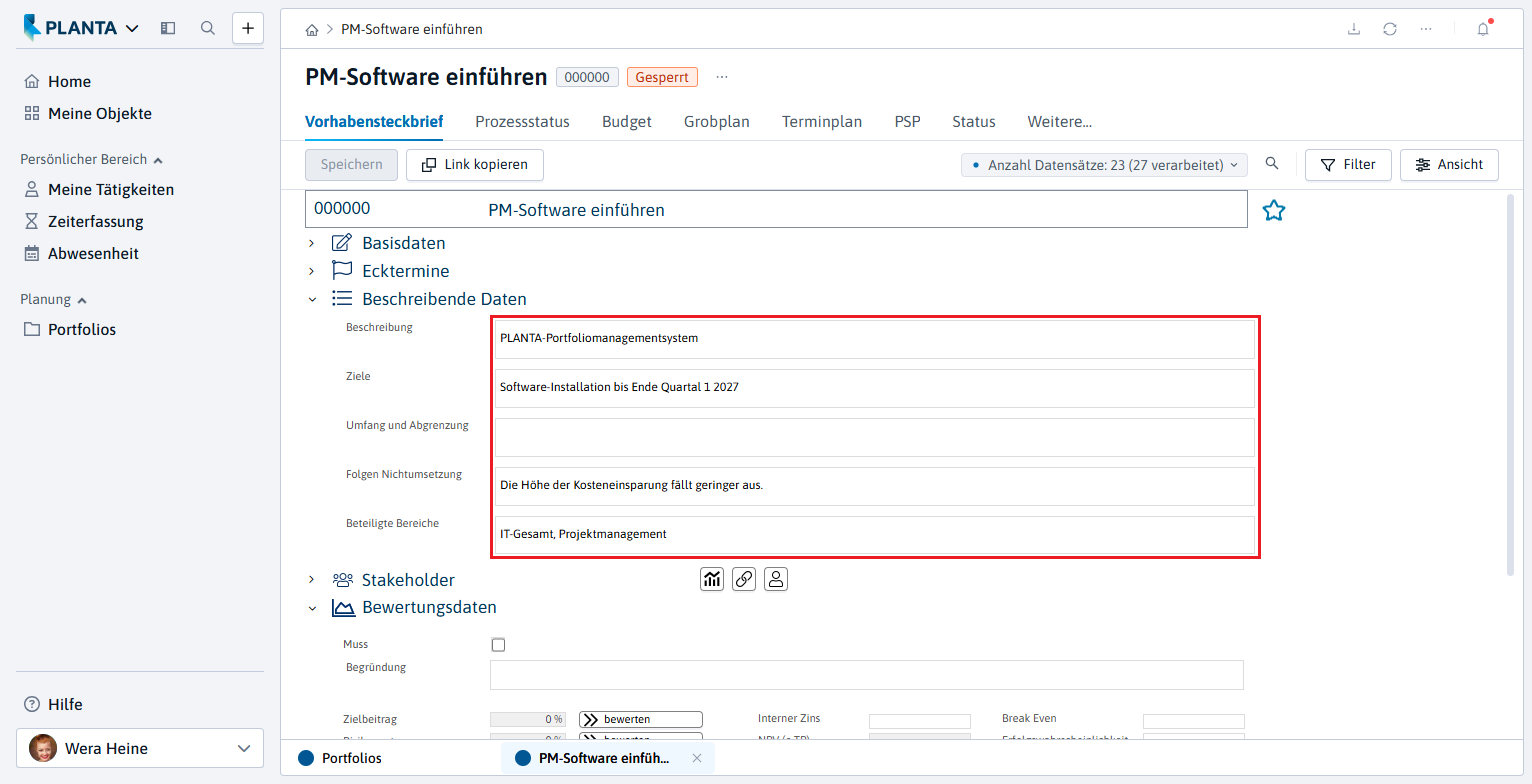Click the search icon next to the record count

(1272, 164)
